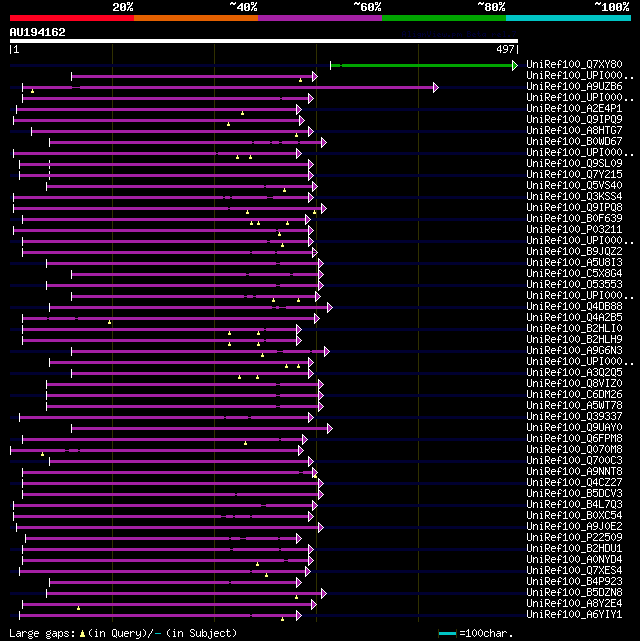640x641 pixels.
Task: Select the UniRef100_Q4CZ27 label
Action: [x=574, y=483]
